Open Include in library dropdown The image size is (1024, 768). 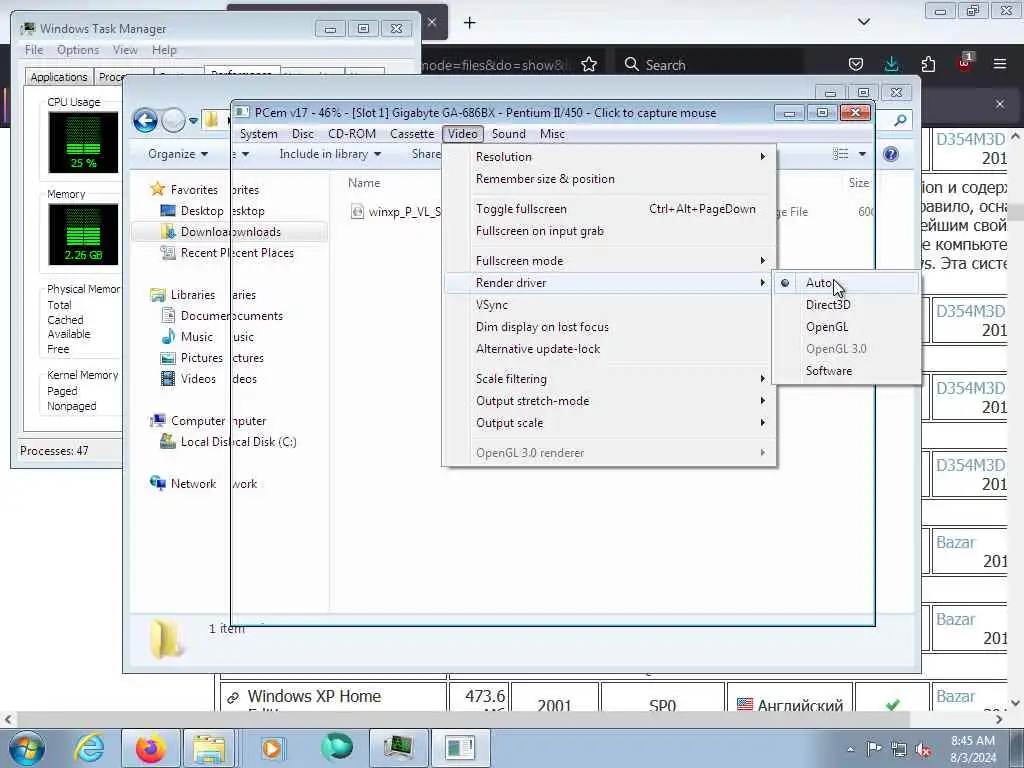330,154
